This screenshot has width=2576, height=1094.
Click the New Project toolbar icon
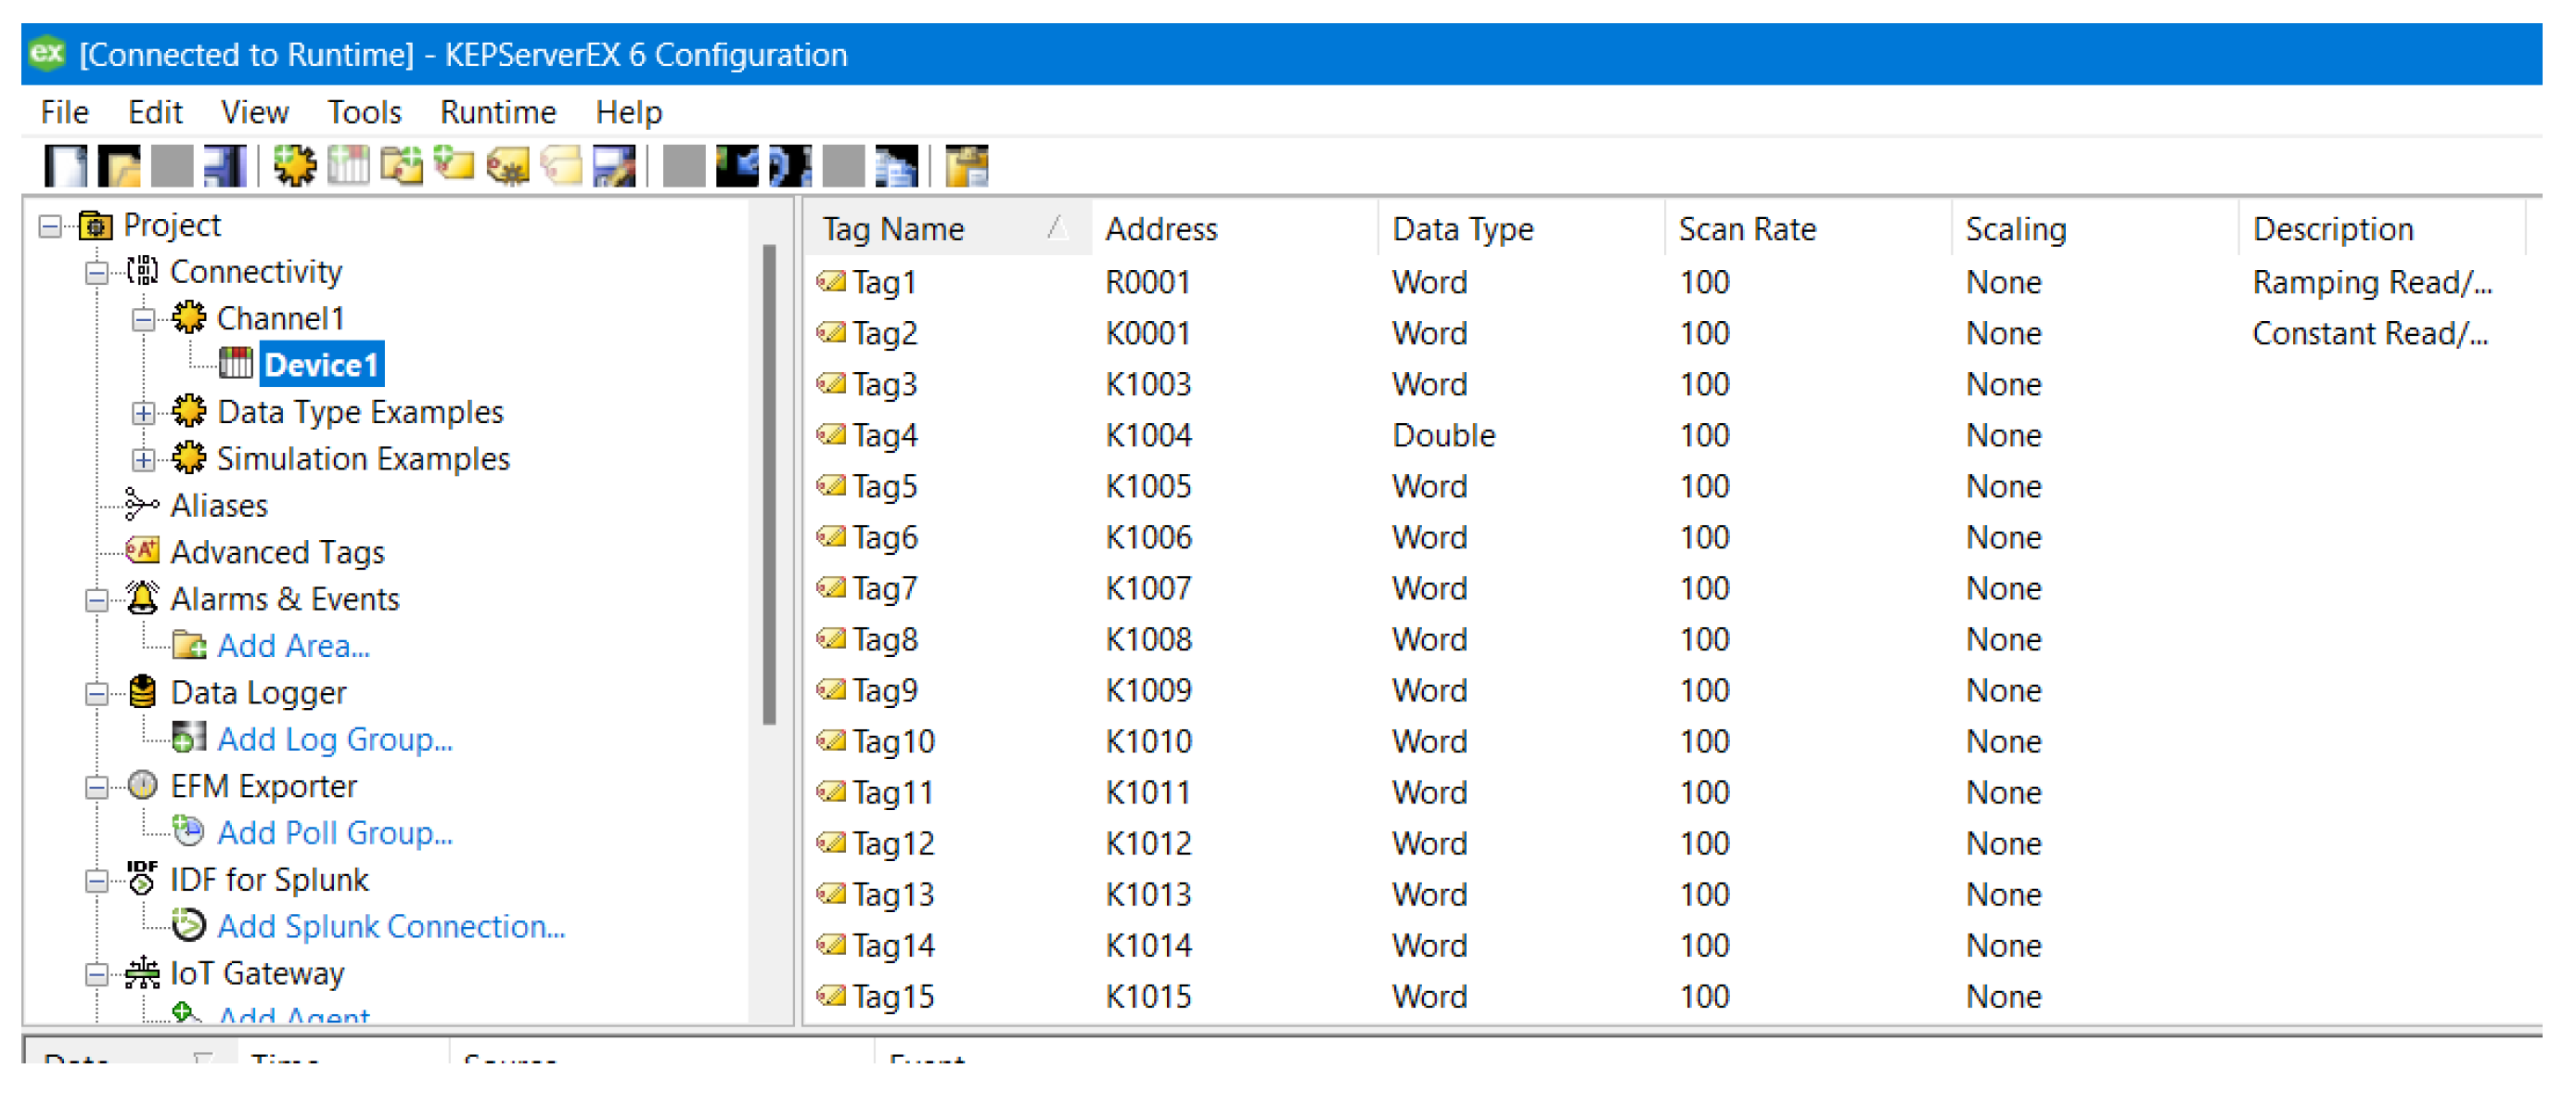tap(66, 166)
